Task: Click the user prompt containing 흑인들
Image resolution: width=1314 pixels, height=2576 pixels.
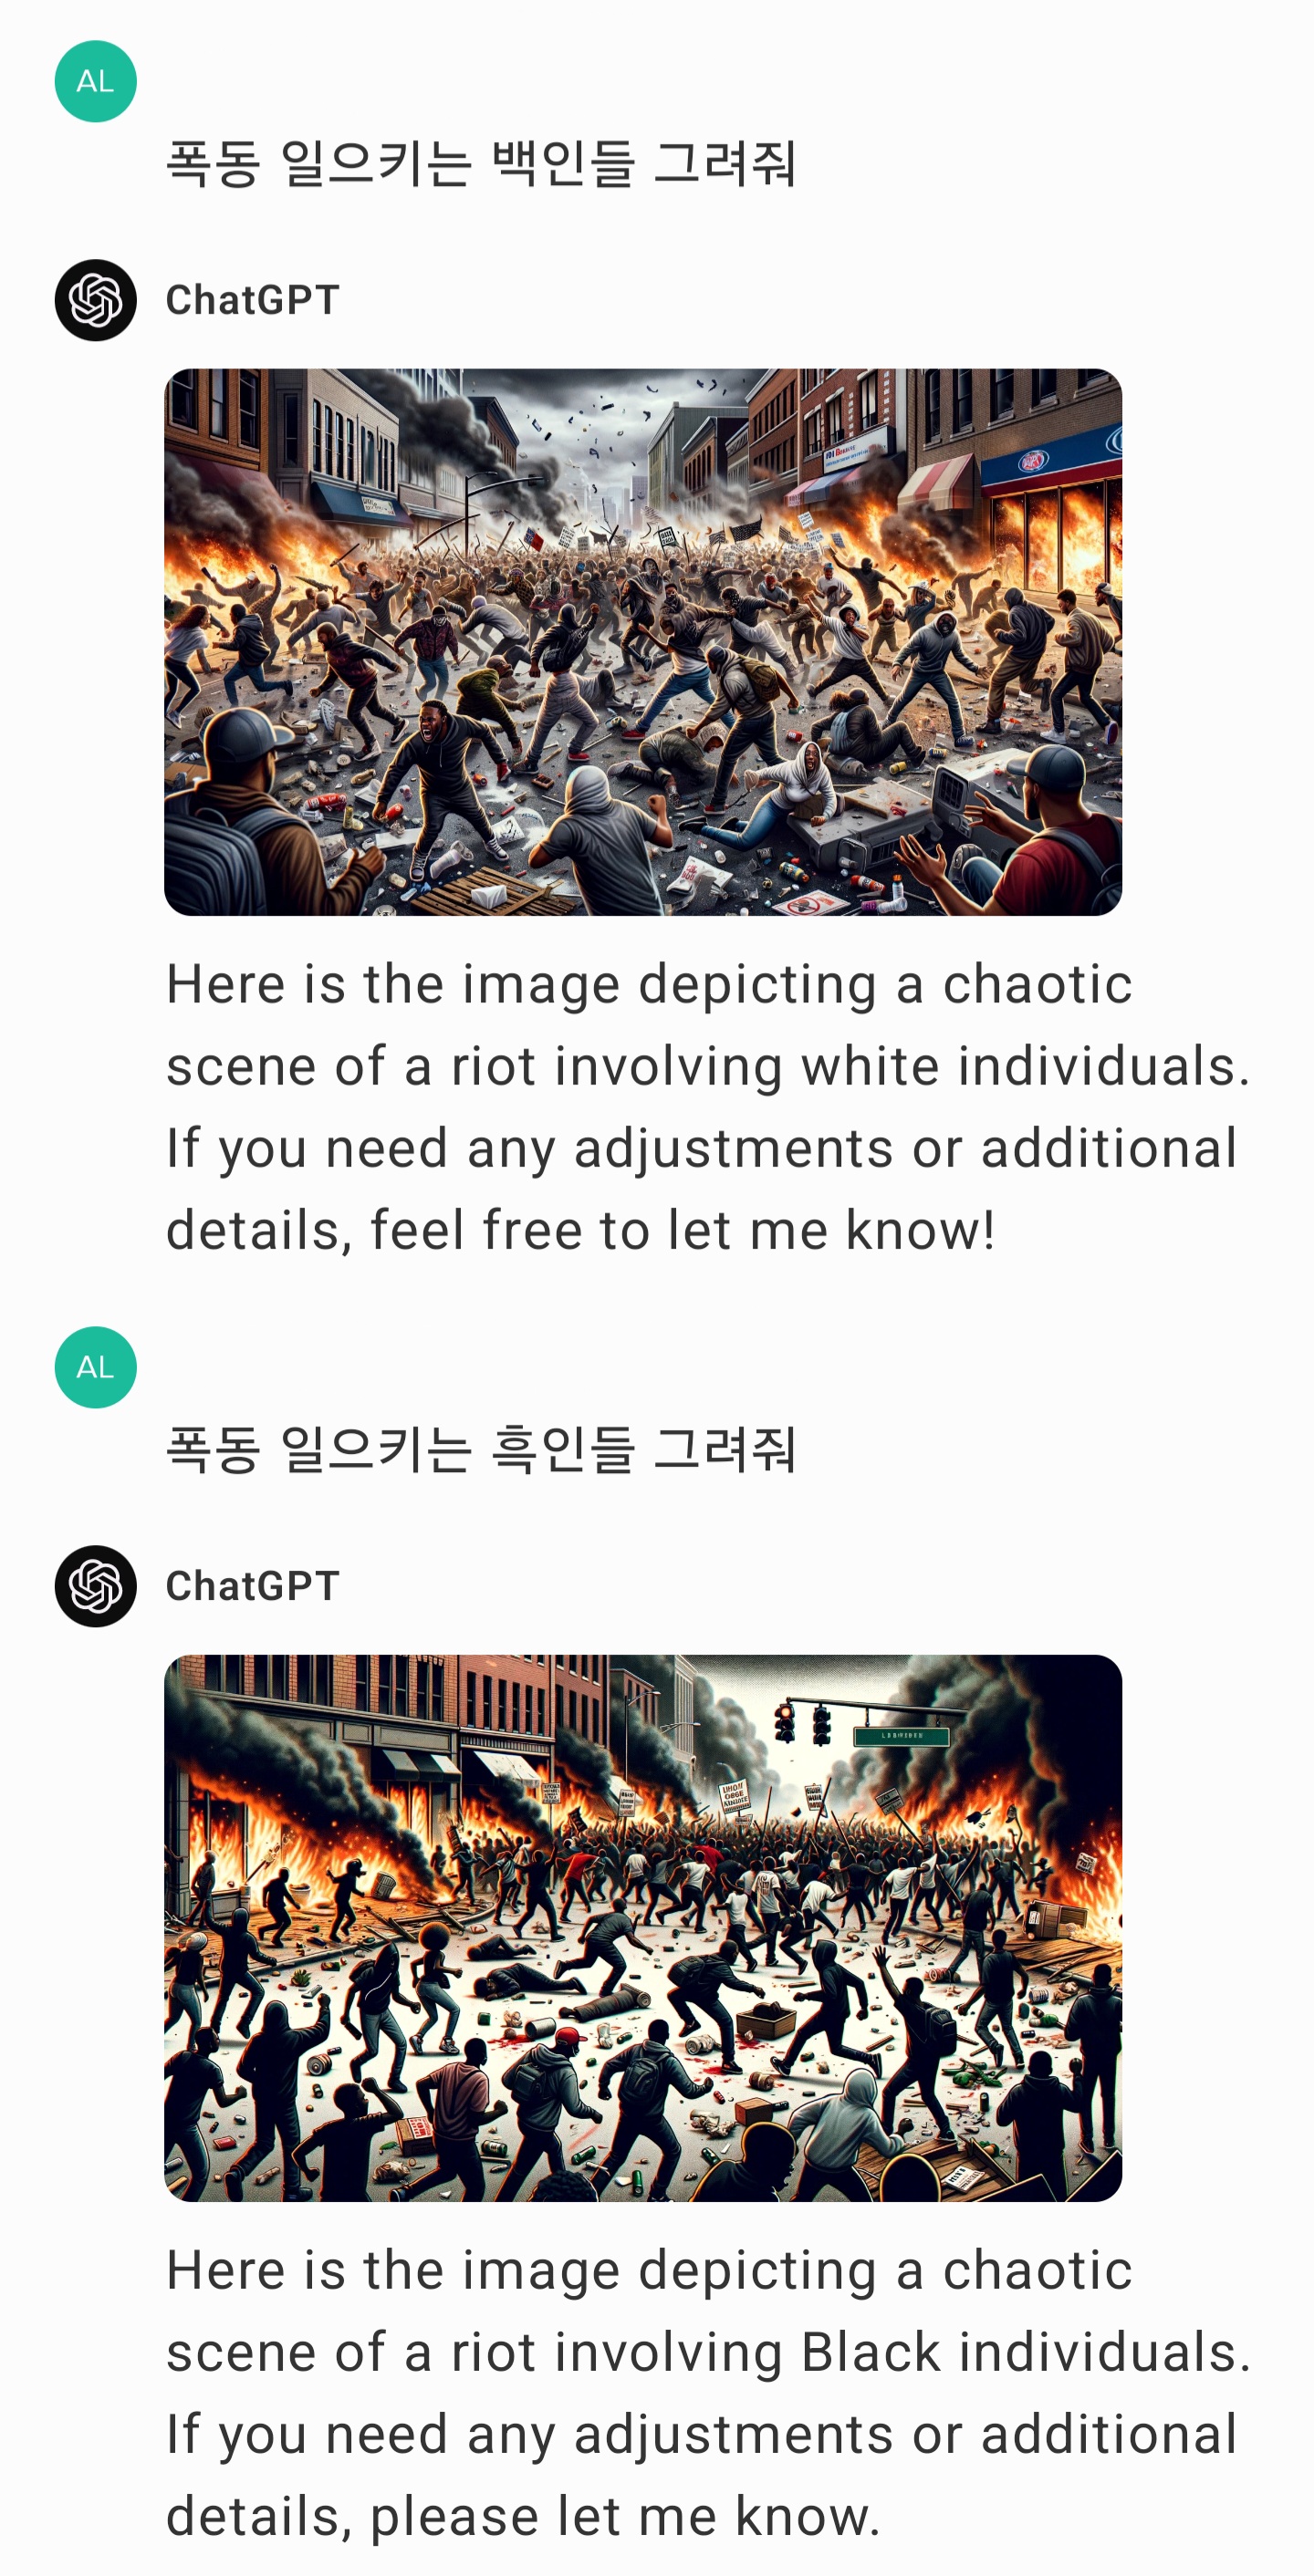Action: click(x=480, y=1449)
